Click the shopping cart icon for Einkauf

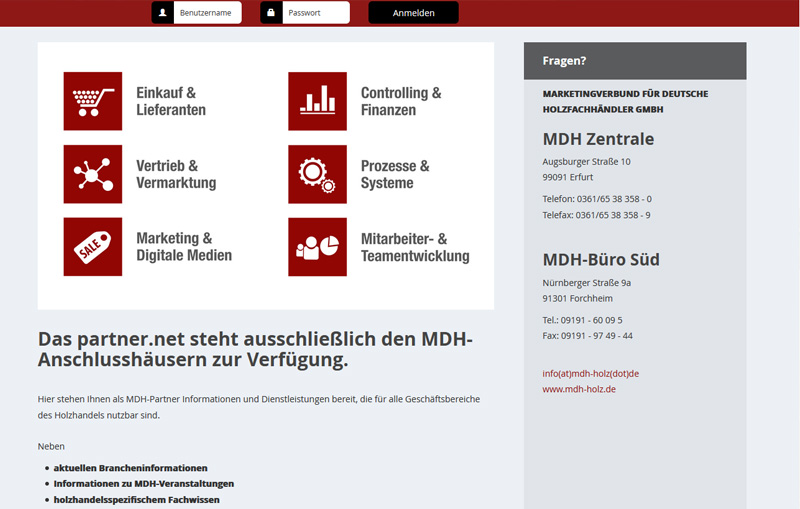coord(93,101)
